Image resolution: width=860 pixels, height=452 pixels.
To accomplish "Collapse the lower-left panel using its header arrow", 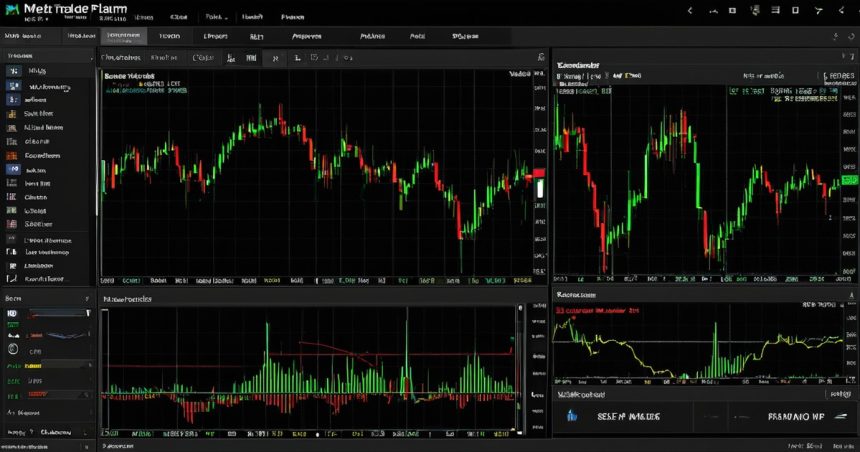I will [x=87, y=299].
